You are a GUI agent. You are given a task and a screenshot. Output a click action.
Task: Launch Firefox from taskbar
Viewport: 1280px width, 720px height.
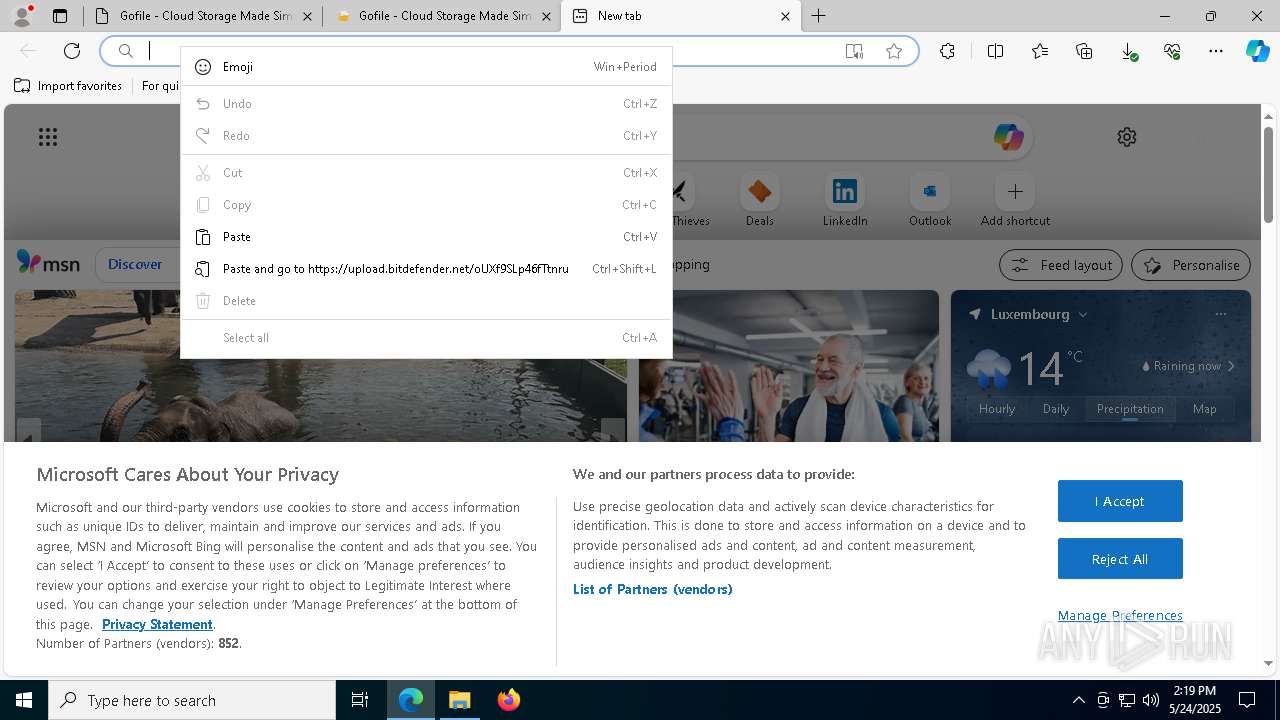508,700
